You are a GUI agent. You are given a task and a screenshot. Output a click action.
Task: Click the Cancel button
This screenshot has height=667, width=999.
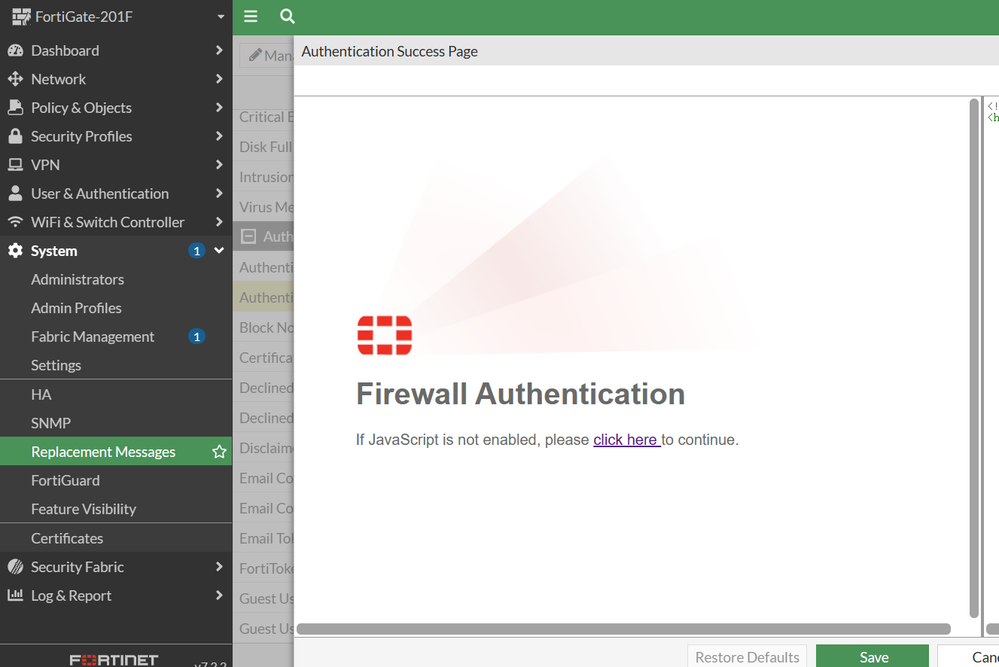tap(968, 656)
